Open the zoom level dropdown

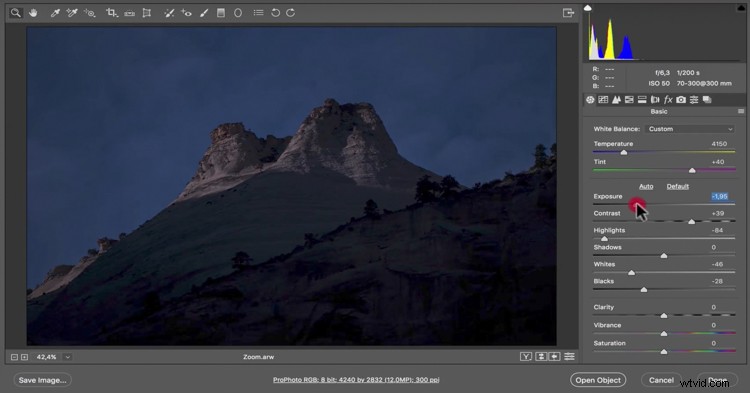(67, 357)
